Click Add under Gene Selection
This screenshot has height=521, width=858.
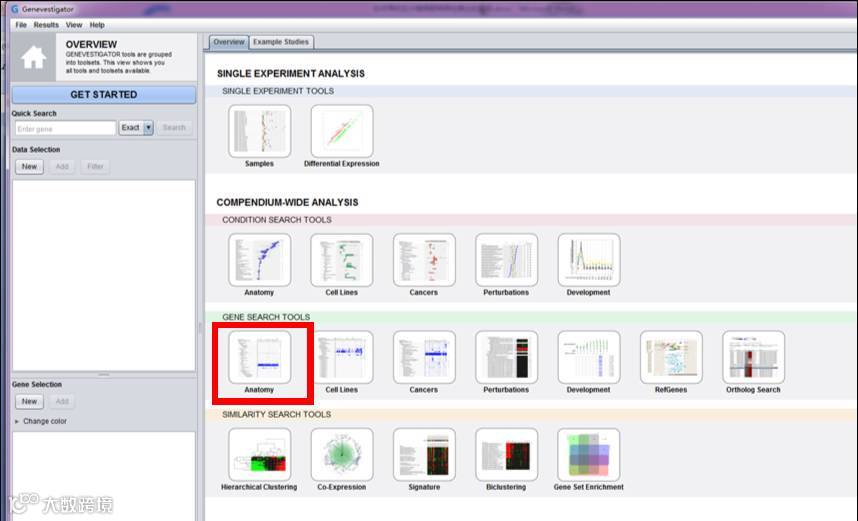(62, 401)
